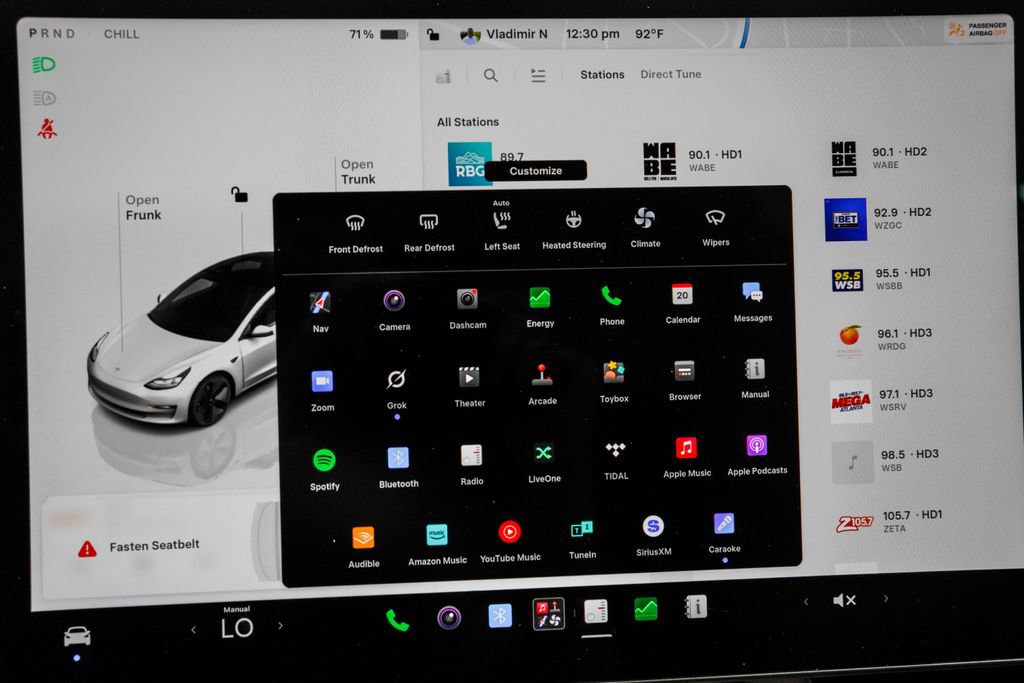1024x683 pixels.
Task: Tune to 90.1 HD1 WABE station
Action: [x=694, y=161]
